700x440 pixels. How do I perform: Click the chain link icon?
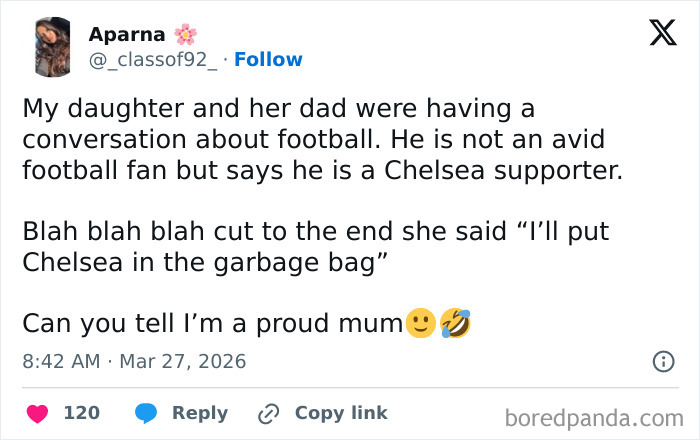[268, 413]
